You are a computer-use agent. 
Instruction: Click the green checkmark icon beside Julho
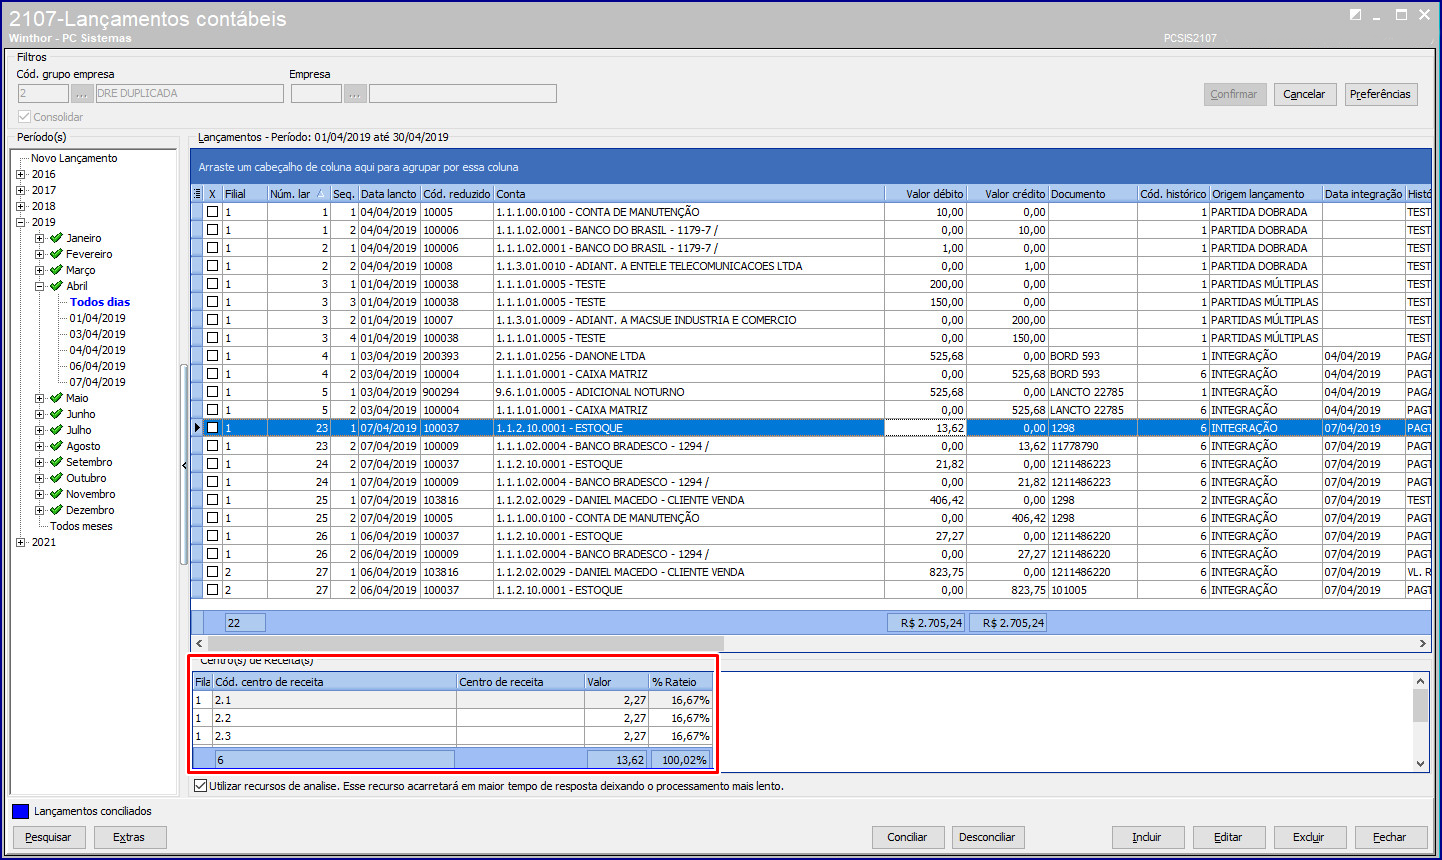pyautogui.click(x=56, y=430)
